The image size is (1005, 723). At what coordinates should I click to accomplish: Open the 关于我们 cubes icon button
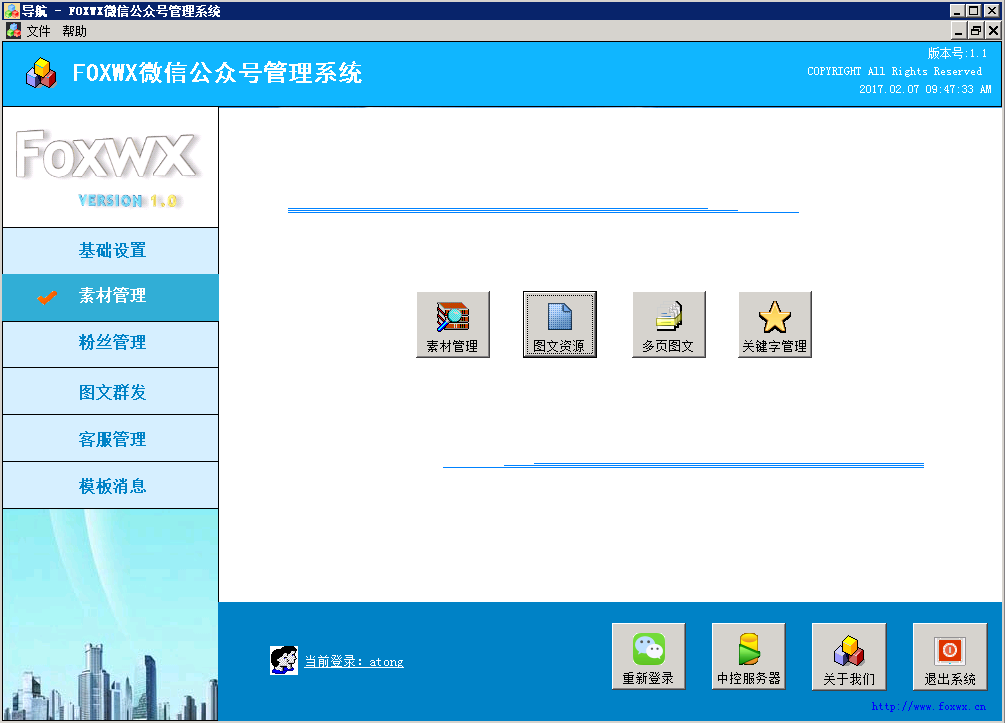849,656
